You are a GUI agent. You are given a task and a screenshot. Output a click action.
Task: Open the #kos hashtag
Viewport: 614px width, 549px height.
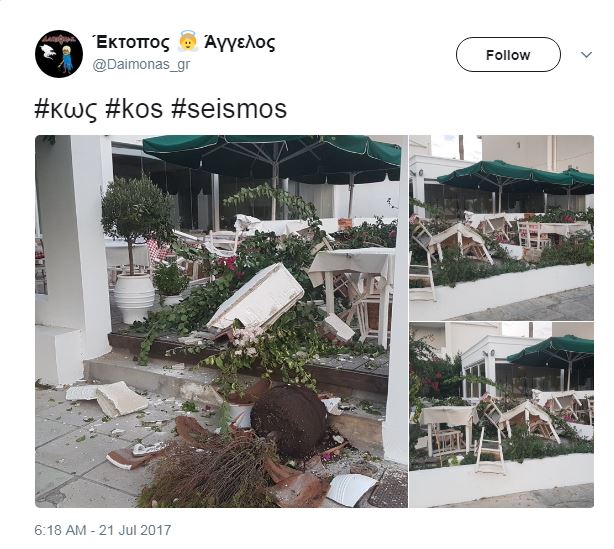pyautogui.click(x=134, y=109)
